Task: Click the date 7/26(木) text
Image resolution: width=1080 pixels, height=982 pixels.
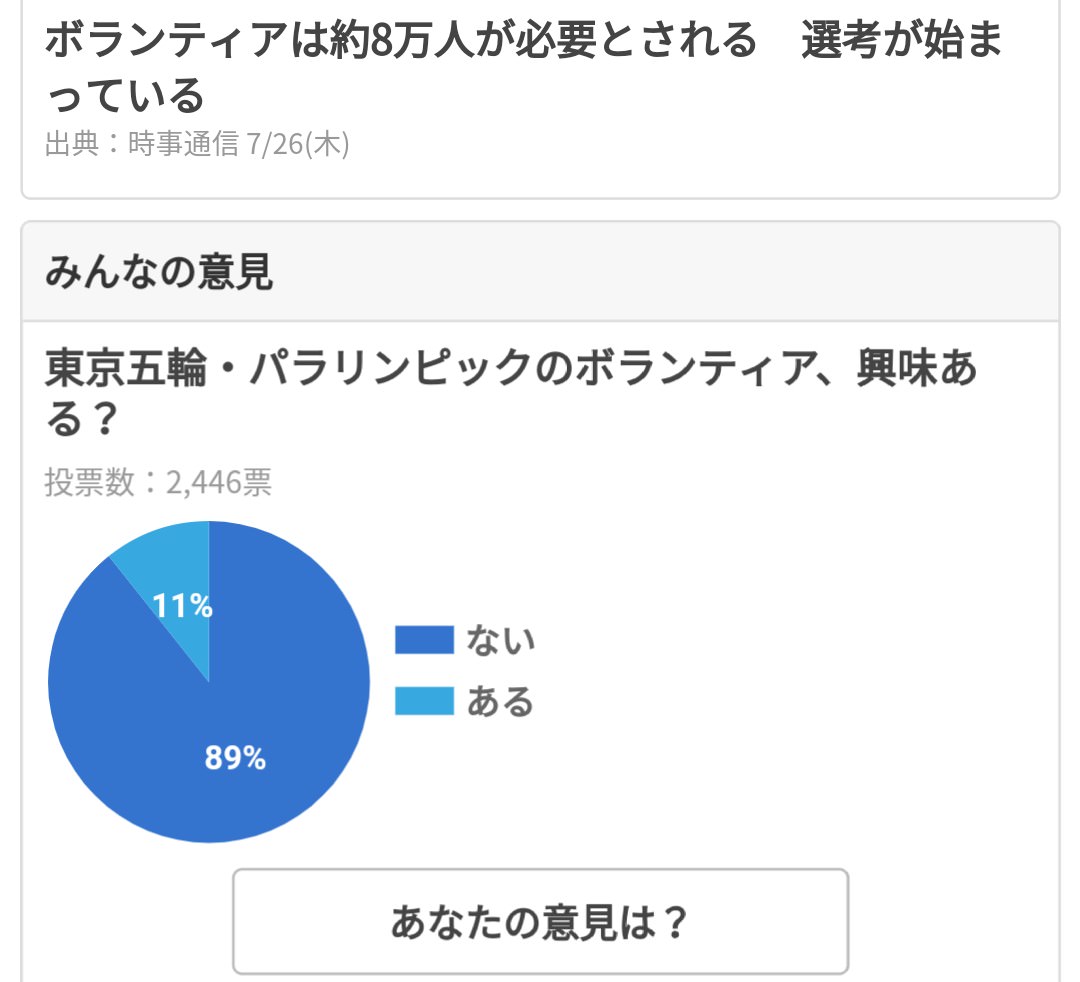Action: 298,144
